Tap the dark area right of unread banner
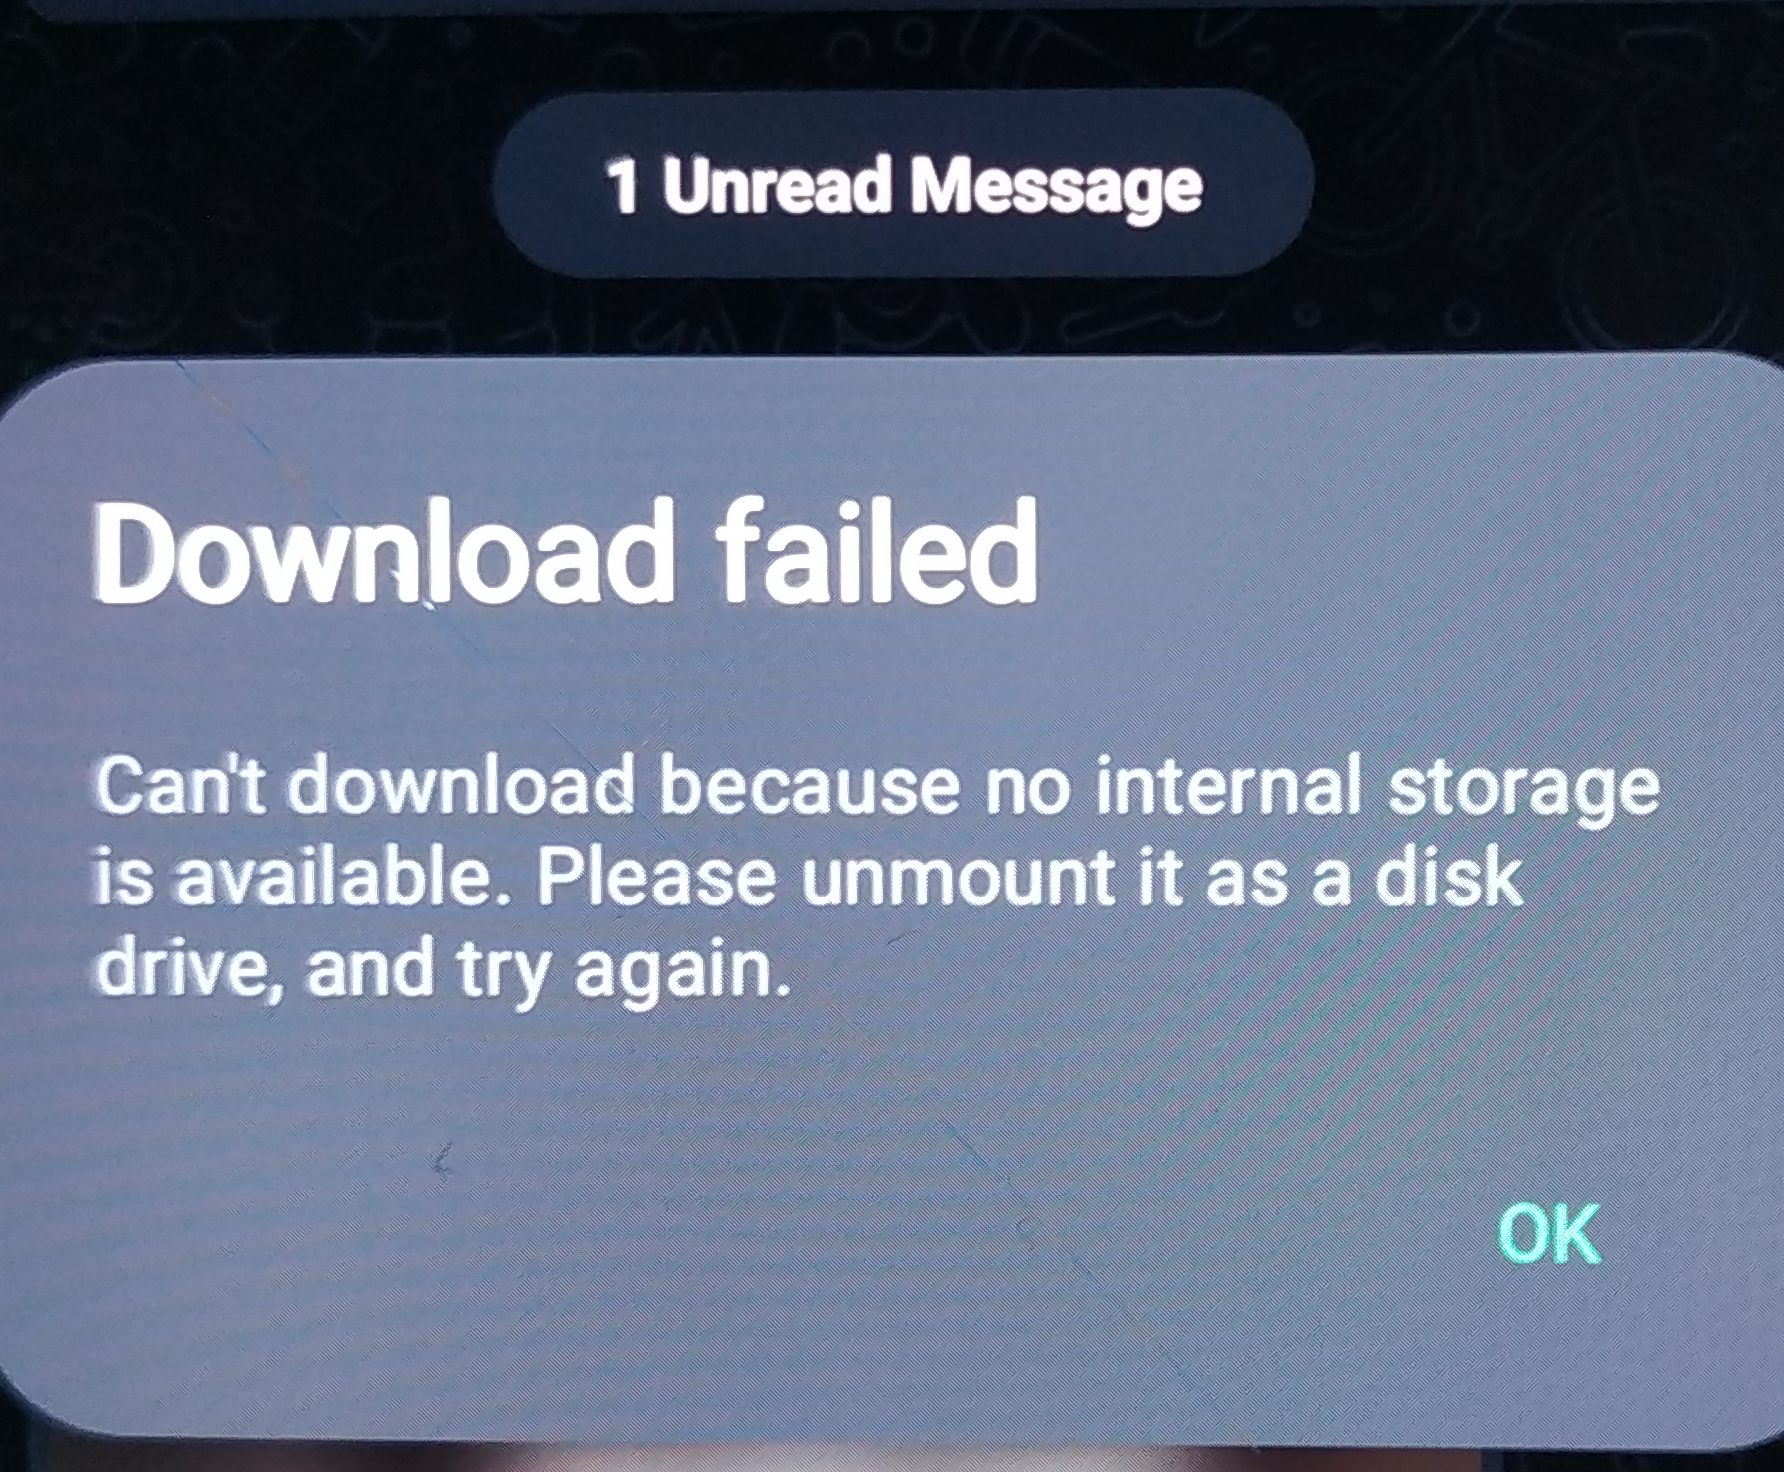Screen dimensions: 1784x1472 1550,185
